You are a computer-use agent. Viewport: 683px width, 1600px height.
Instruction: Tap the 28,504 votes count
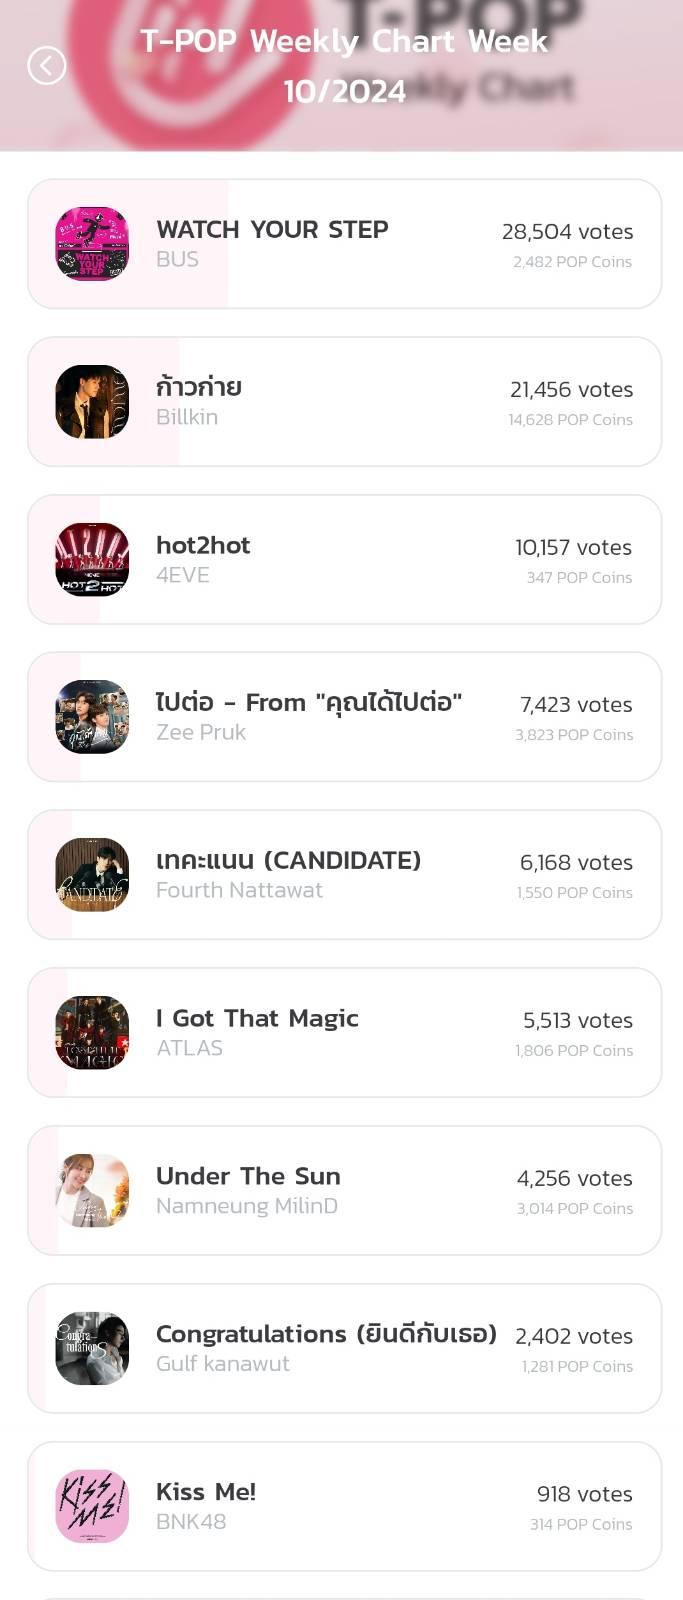click(567, 231)
